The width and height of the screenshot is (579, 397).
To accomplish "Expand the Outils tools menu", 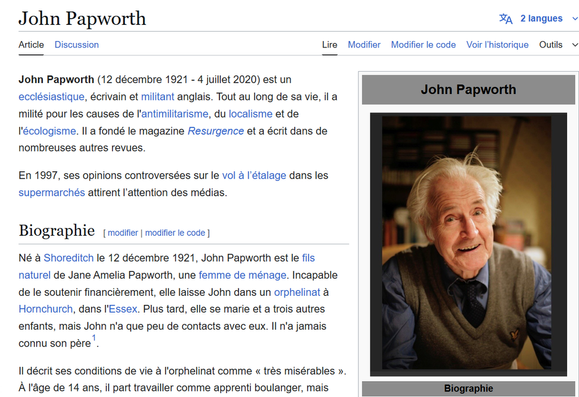I will coord(558,45).
